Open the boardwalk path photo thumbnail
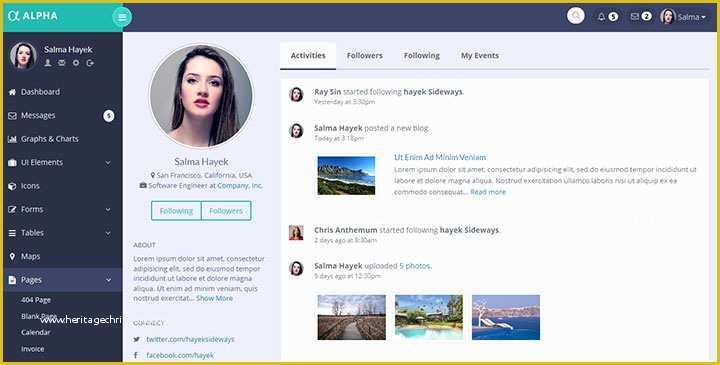 click(x=352, y=317)
